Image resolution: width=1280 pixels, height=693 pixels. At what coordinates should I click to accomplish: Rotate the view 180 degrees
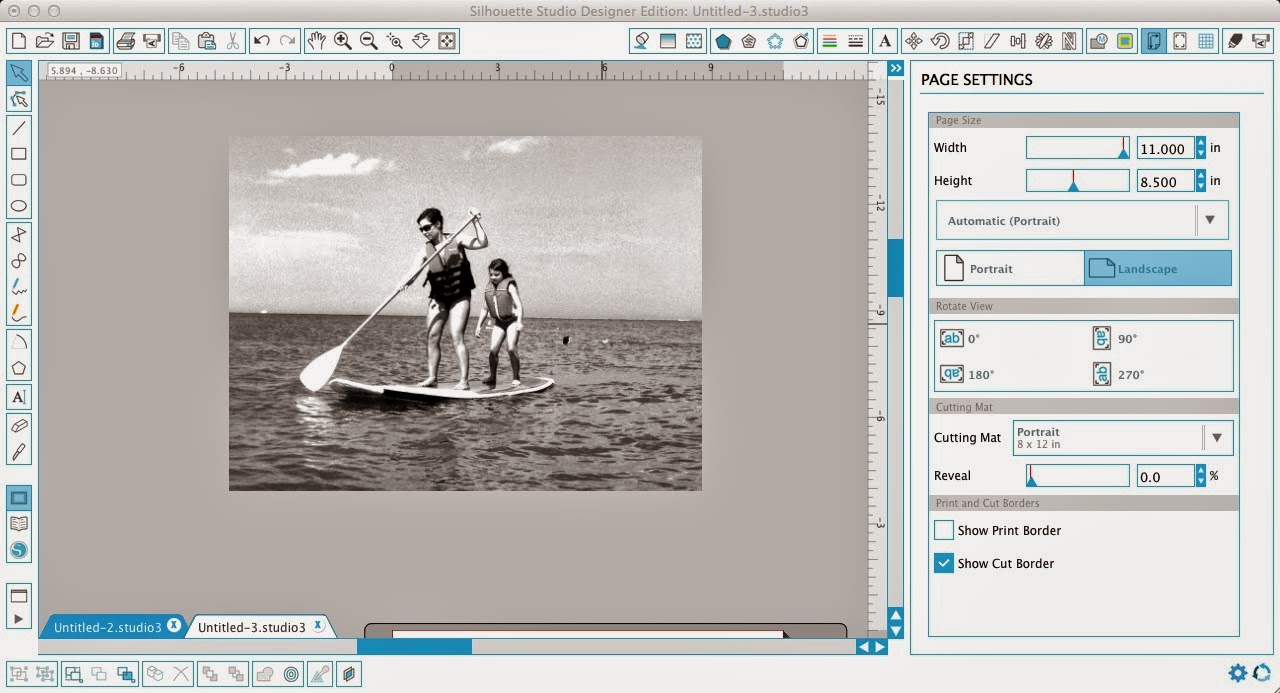965,373
